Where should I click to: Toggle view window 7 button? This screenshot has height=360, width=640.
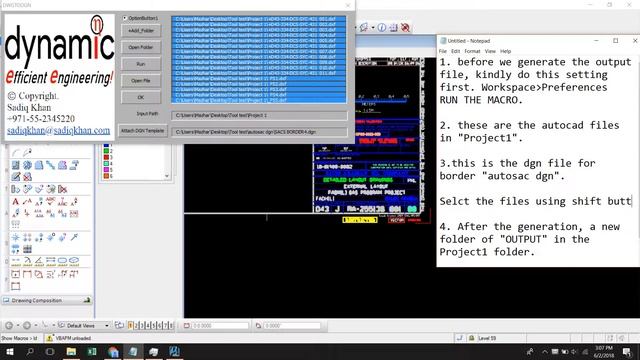[x=165, y=325]
